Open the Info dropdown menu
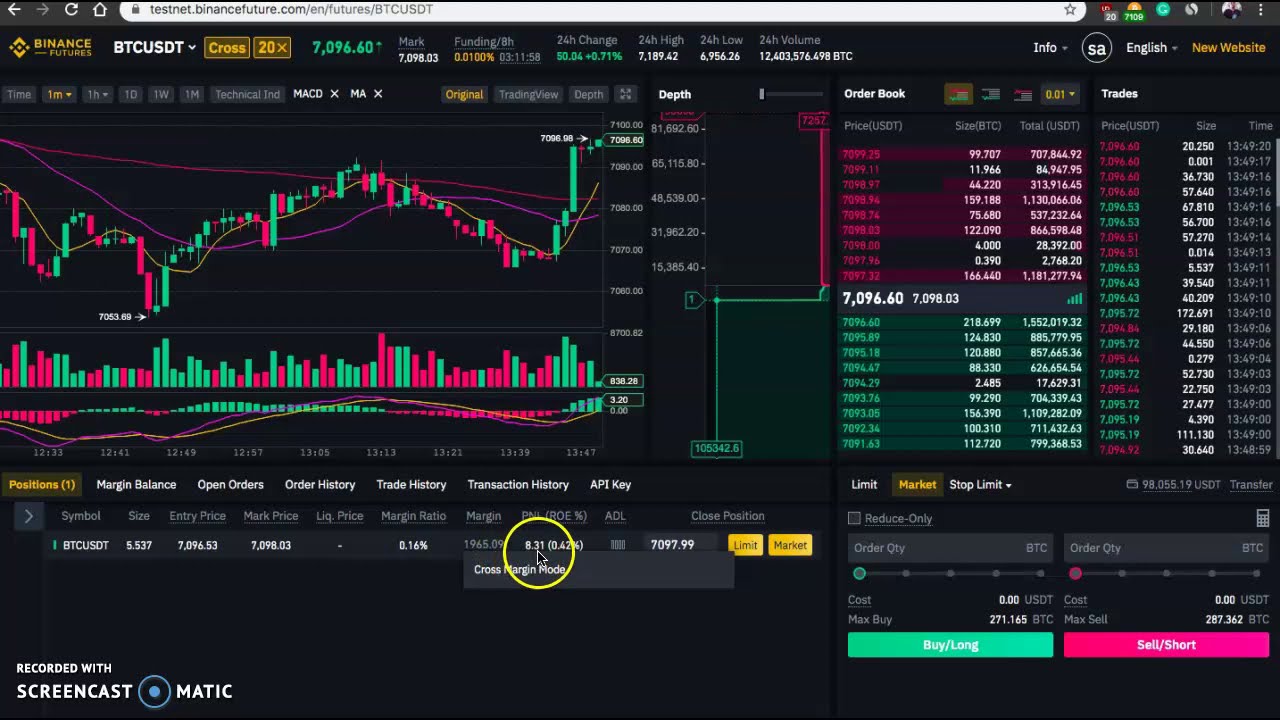Screen dimensions: 1280x720 coord(1050,47)
